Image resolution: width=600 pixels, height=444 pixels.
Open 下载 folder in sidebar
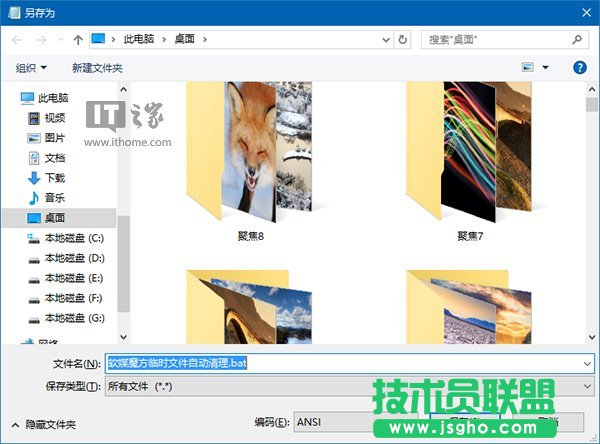tap(54, 177)
